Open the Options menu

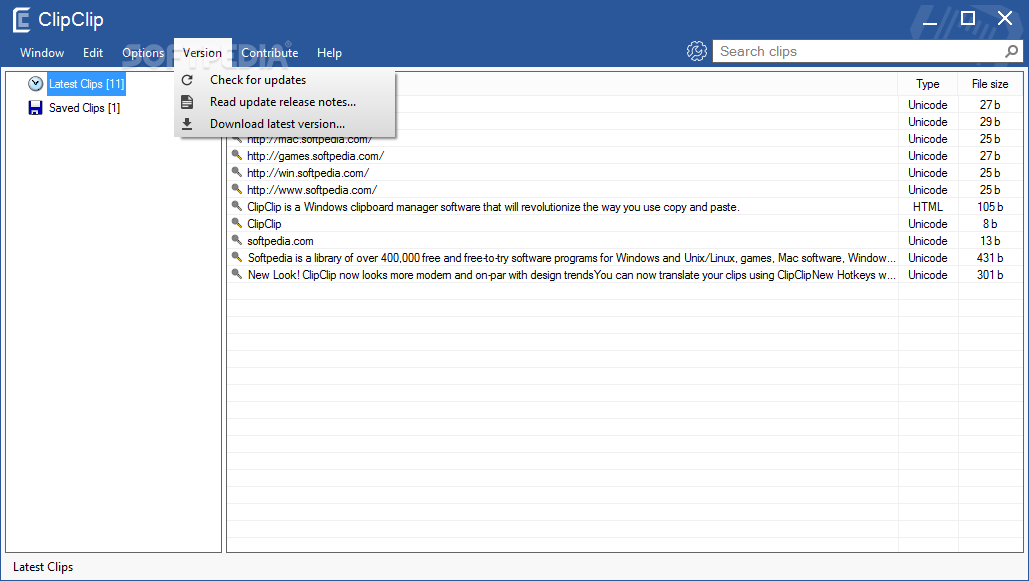point(143,53)
